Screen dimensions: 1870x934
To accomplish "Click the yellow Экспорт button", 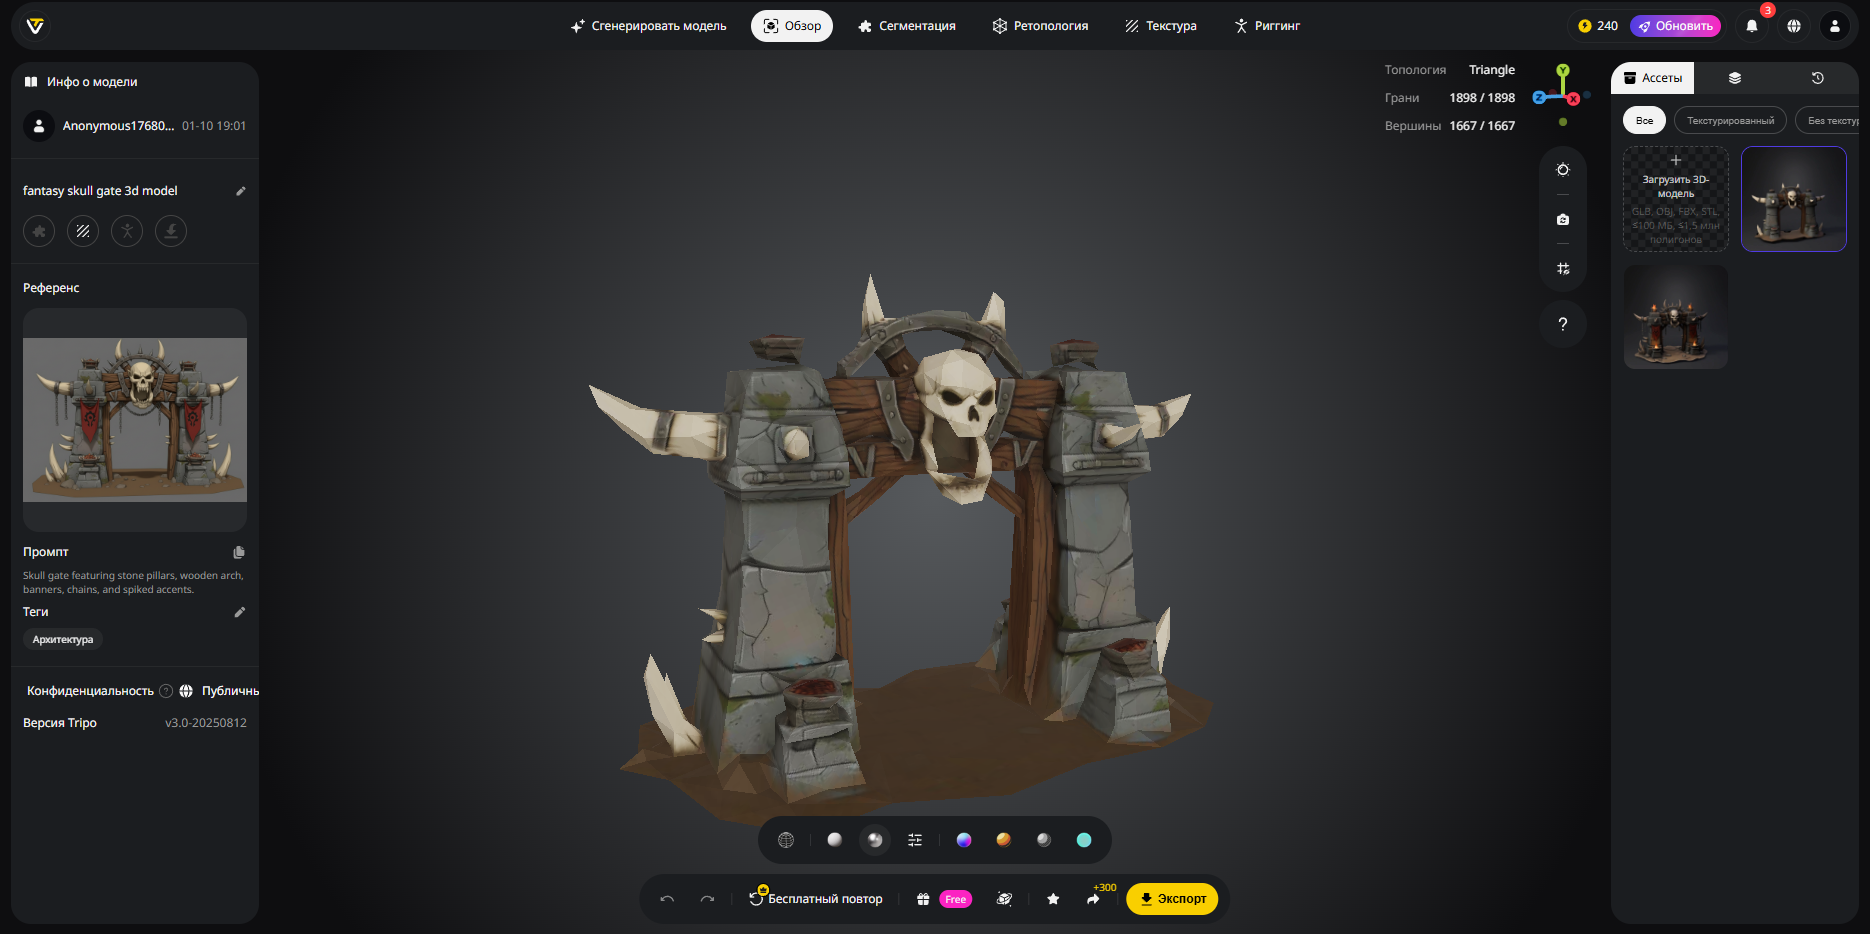I will click(1172, 899).
